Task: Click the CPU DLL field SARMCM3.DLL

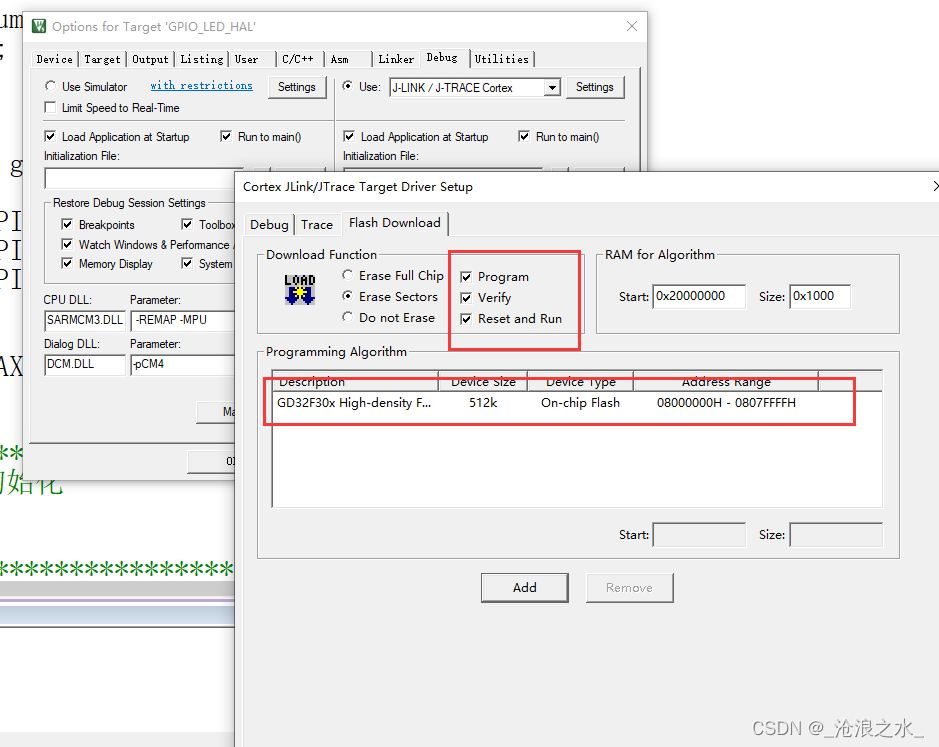Action: [84, 320]
